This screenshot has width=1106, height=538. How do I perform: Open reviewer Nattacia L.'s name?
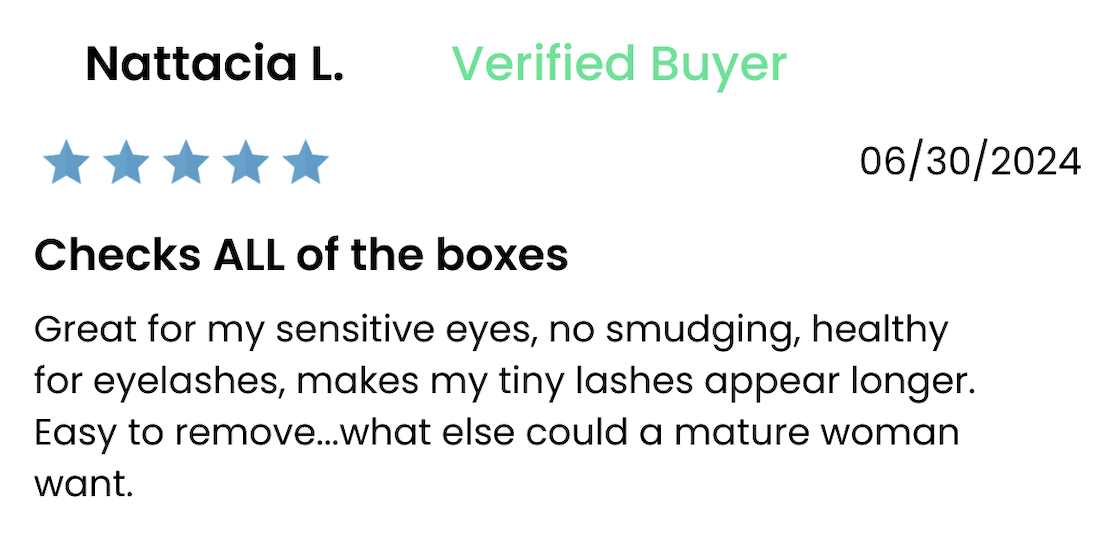(214, 63)
